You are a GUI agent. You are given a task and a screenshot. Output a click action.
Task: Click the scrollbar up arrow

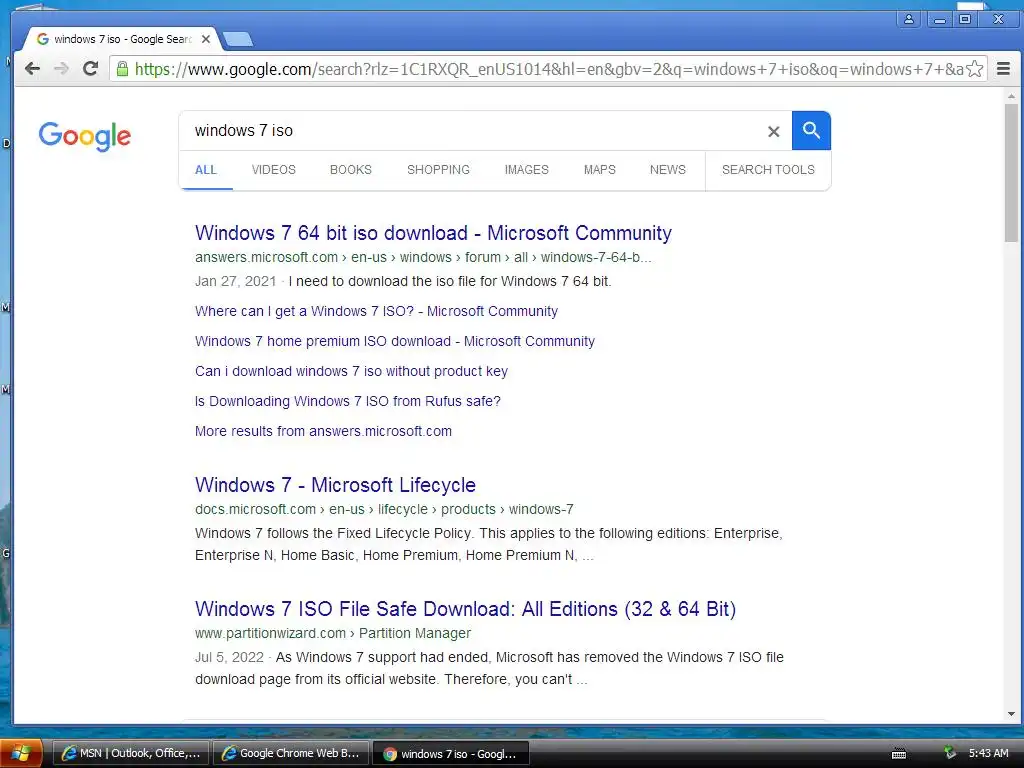point(1011,96)
